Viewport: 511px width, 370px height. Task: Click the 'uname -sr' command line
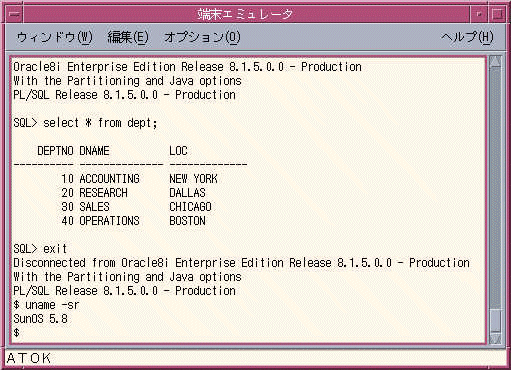(x=46, y=305)
